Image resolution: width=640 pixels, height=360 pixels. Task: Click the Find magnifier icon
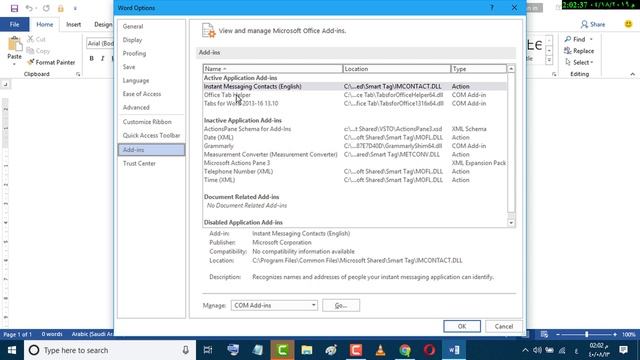click(x=568, y=39)
